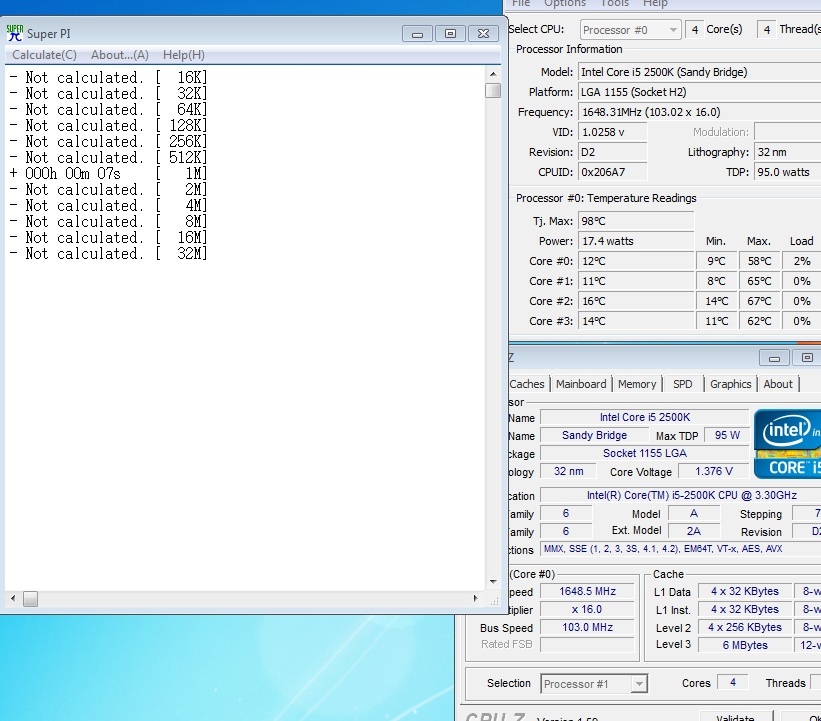Switch to the Memory tab in CPU-Z
Image resolution: width=821 pixels, height=721 pixels.
point(637,384)
